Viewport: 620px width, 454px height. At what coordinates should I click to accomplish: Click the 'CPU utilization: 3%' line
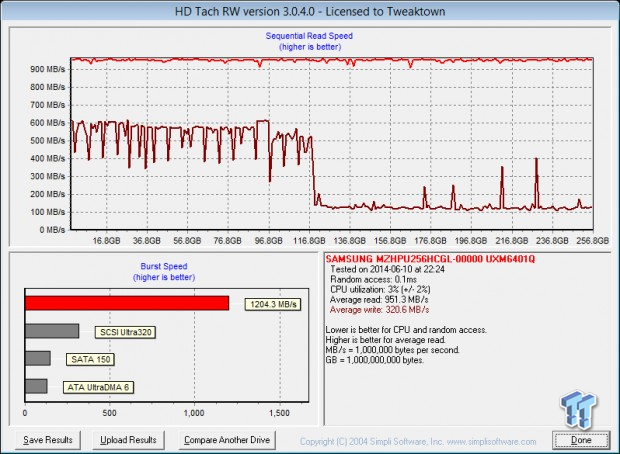pos(380,289)
